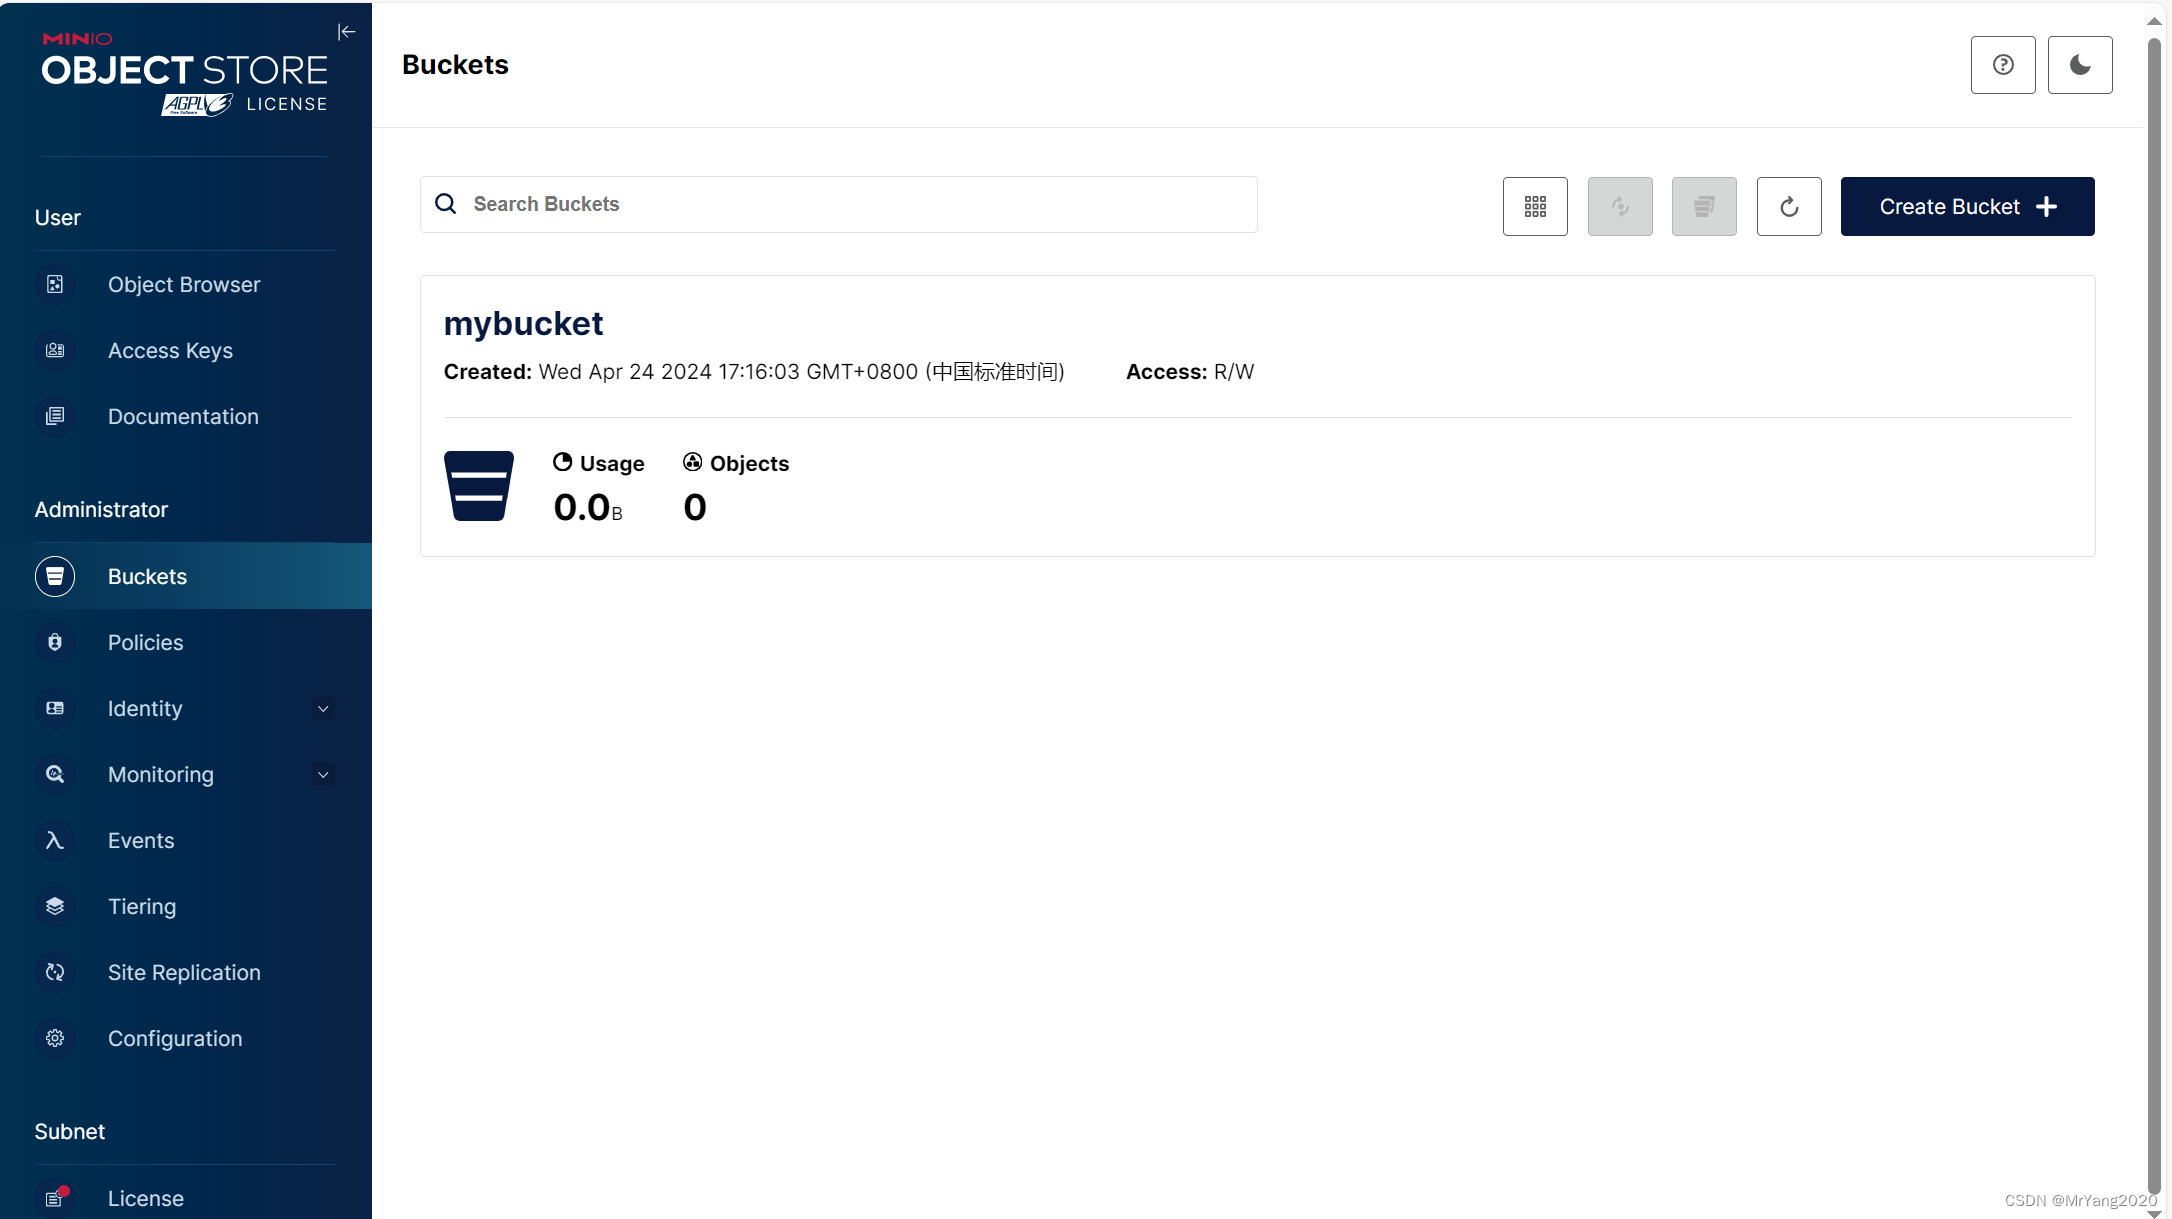Open the mybucket bucket name link
The width and height of the screenshot is (2172, 1219).
coord(523,323)
